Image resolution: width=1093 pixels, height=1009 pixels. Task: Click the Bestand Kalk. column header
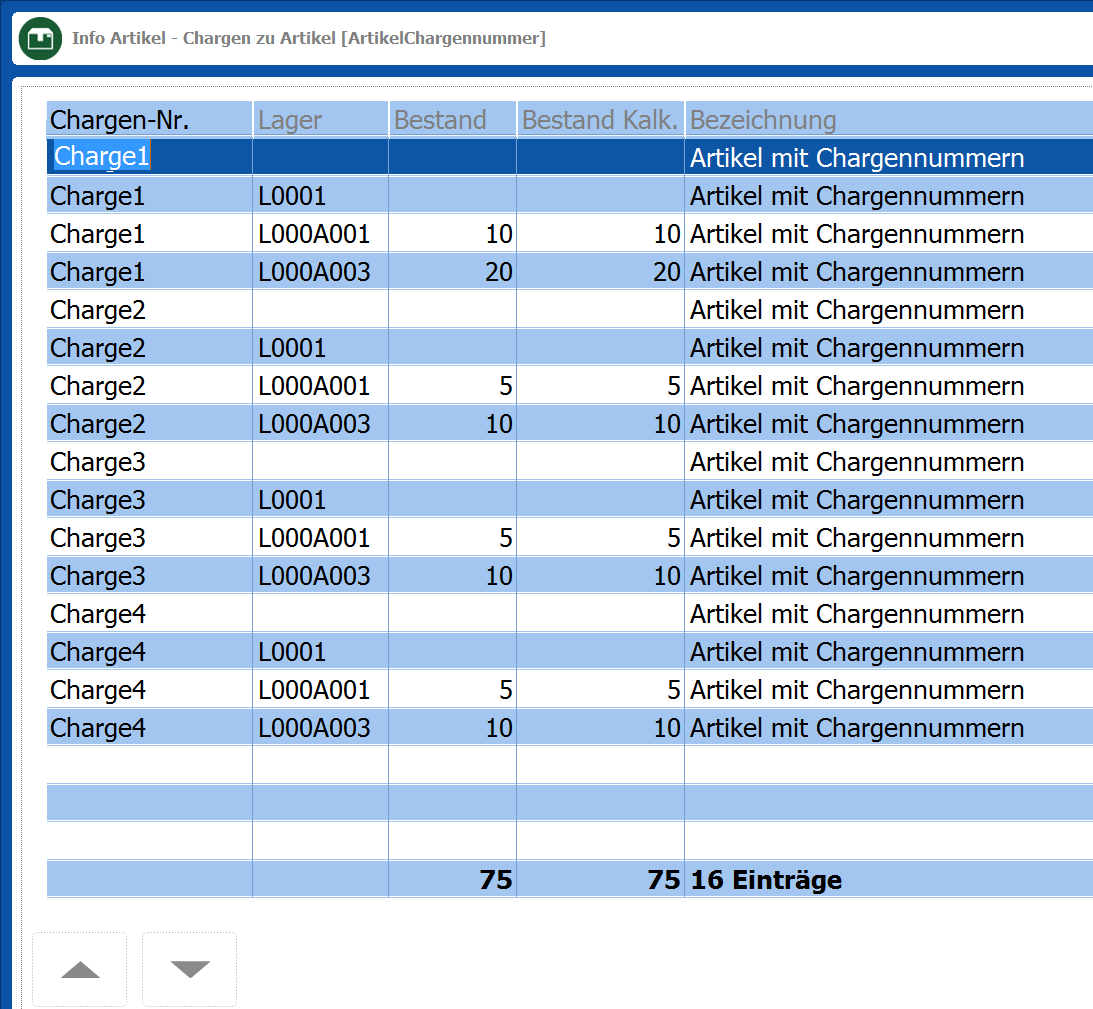pos(600,120)
